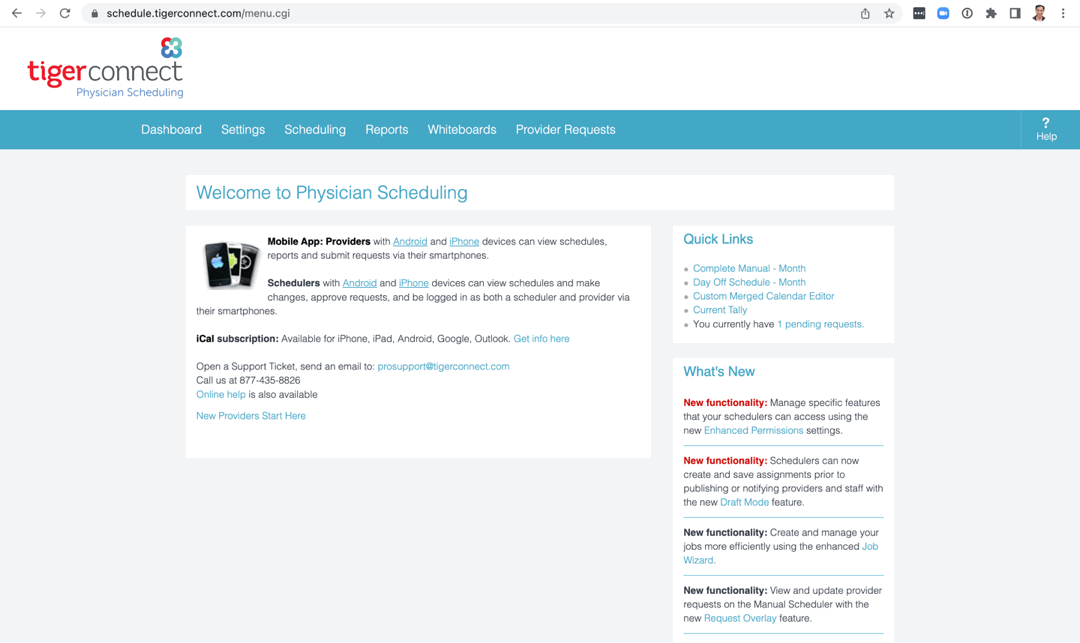Open the Request Overlay link
The image size is (1080, 643).
click(x=740, y=618)
